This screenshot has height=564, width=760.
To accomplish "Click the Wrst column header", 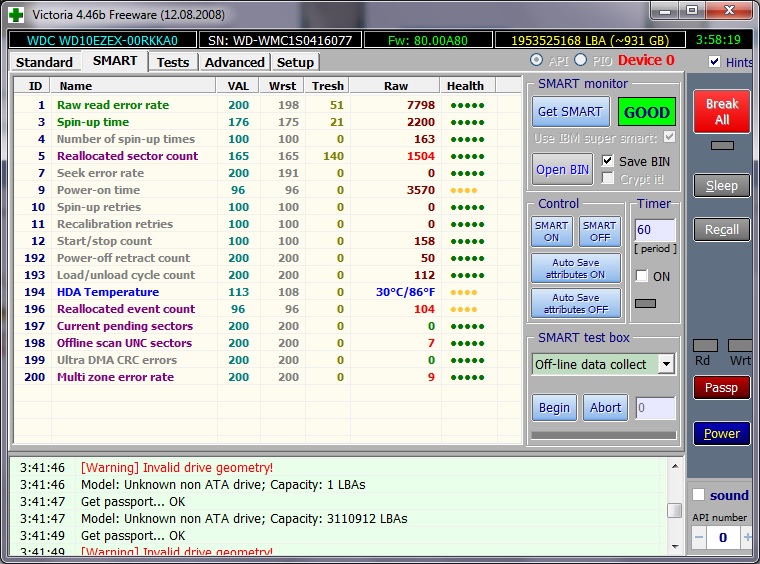I will pyautogui.click(x=282, y=86).
